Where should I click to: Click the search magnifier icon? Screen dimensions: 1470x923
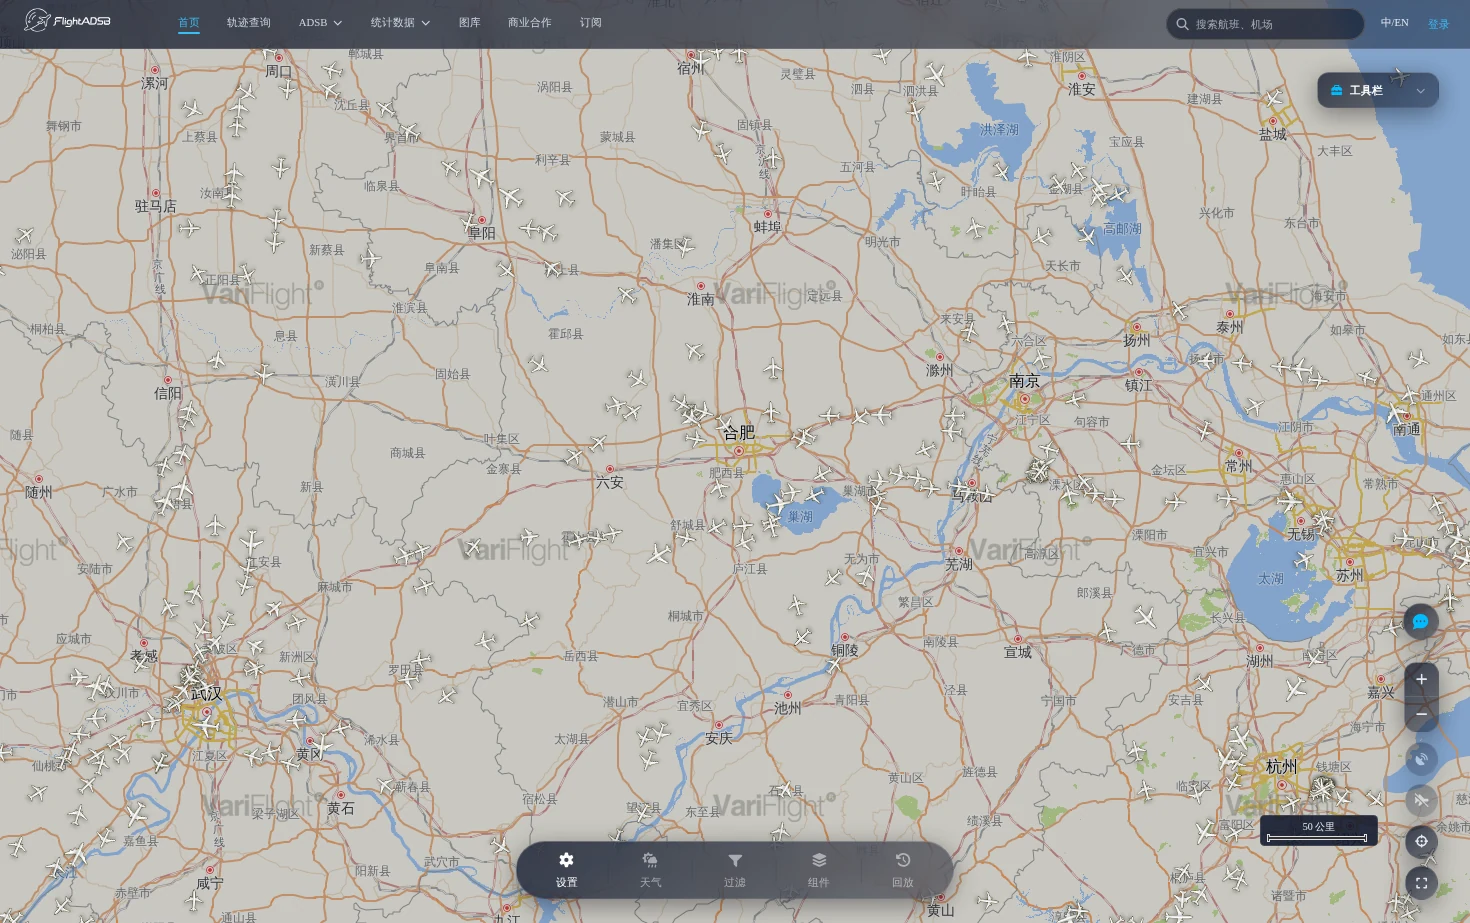click(x=1182, y=24)
